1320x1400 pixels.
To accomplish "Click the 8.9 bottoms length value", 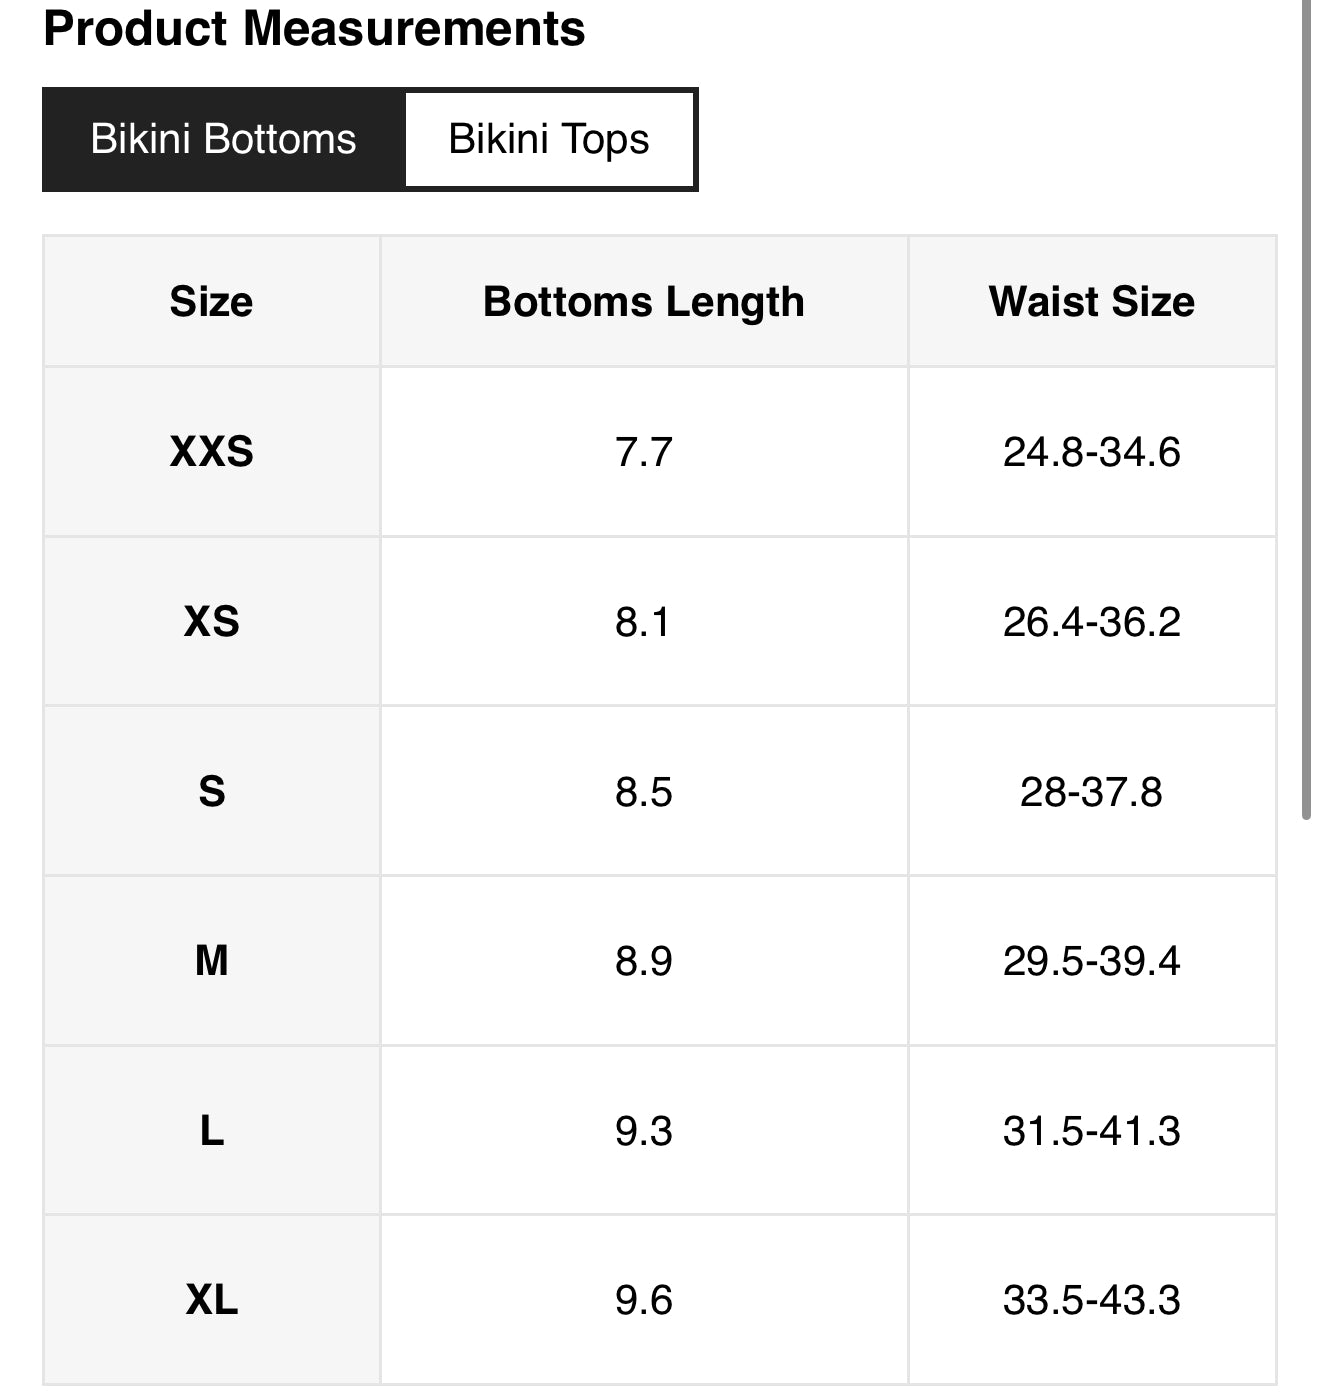I will [643, 961].
